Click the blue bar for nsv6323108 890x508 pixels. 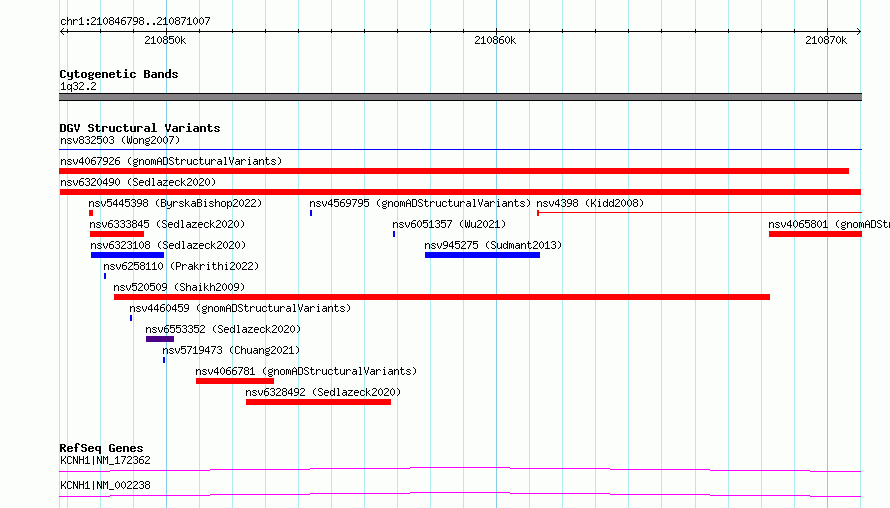127,255
